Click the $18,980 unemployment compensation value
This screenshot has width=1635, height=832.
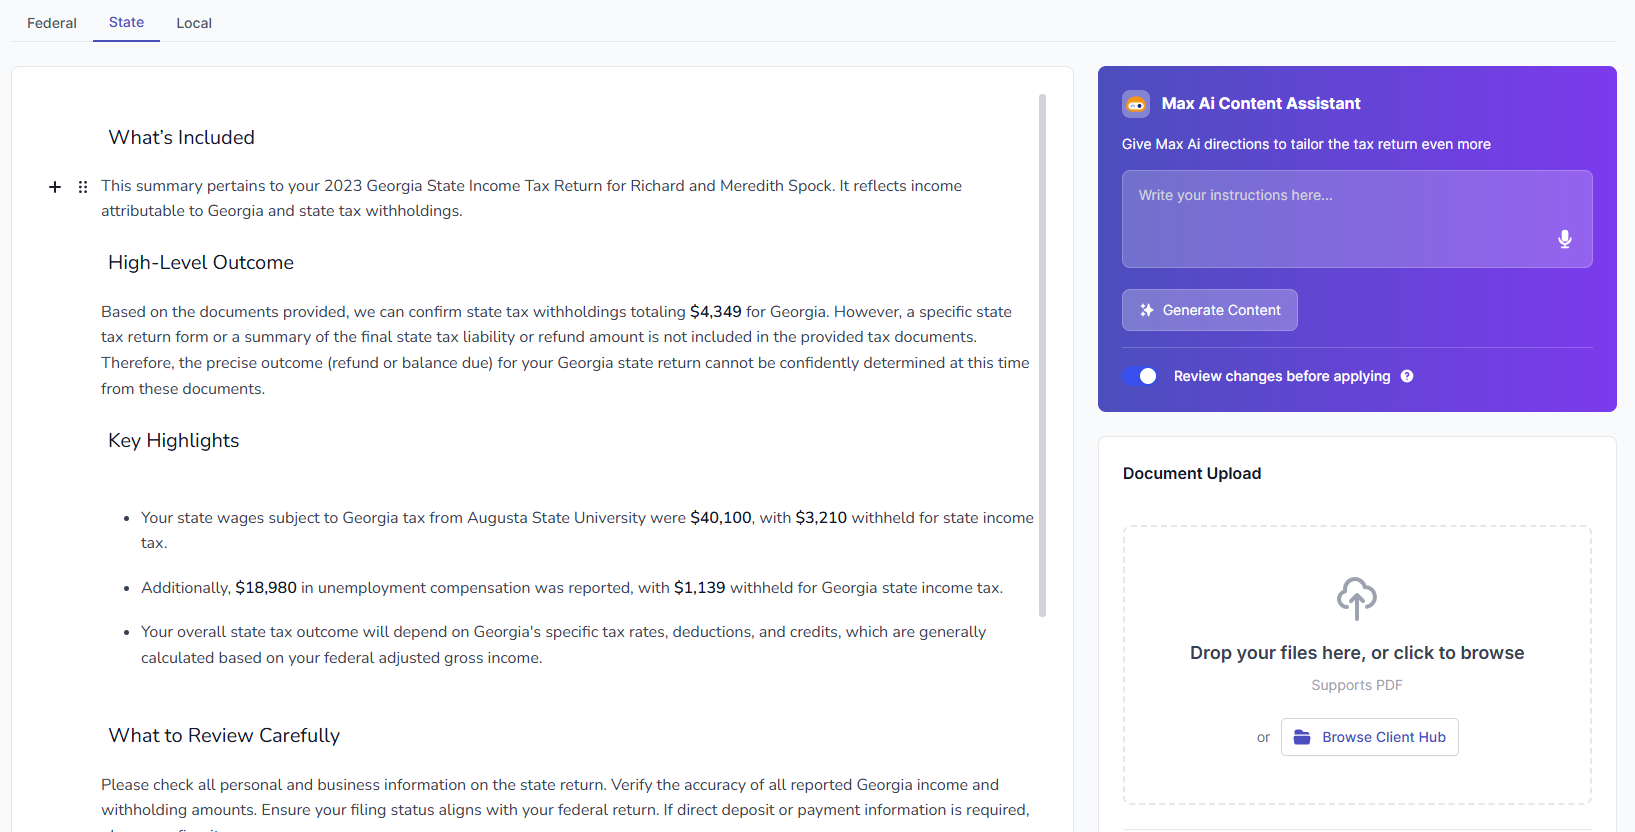266,588
